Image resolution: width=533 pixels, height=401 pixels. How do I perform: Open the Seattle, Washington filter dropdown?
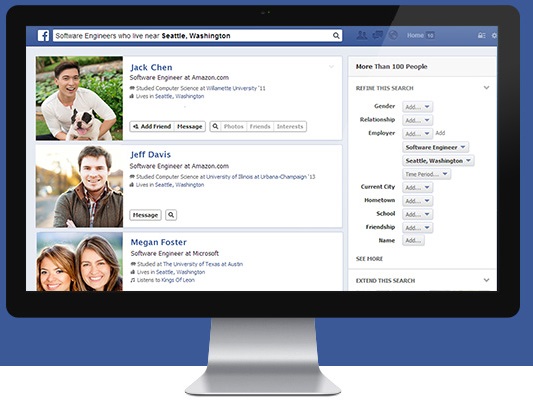[x=439, y=161]
